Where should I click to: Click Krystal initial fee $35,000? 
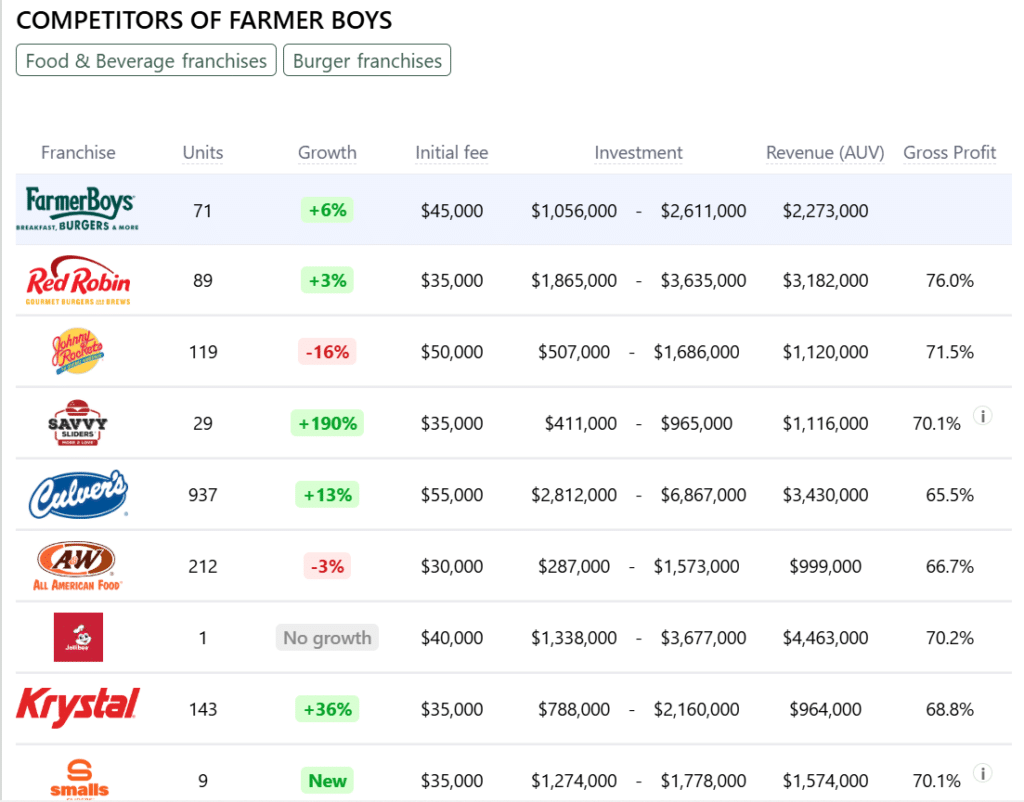pos(452,709)
